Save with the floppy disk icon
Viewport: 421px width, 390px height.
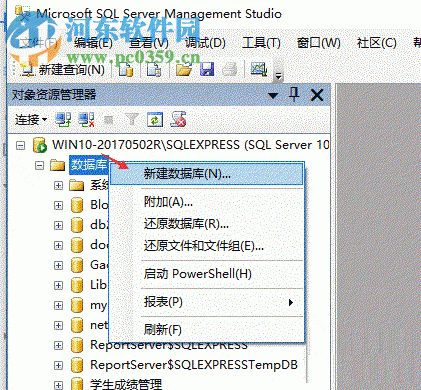pos(207,70)
